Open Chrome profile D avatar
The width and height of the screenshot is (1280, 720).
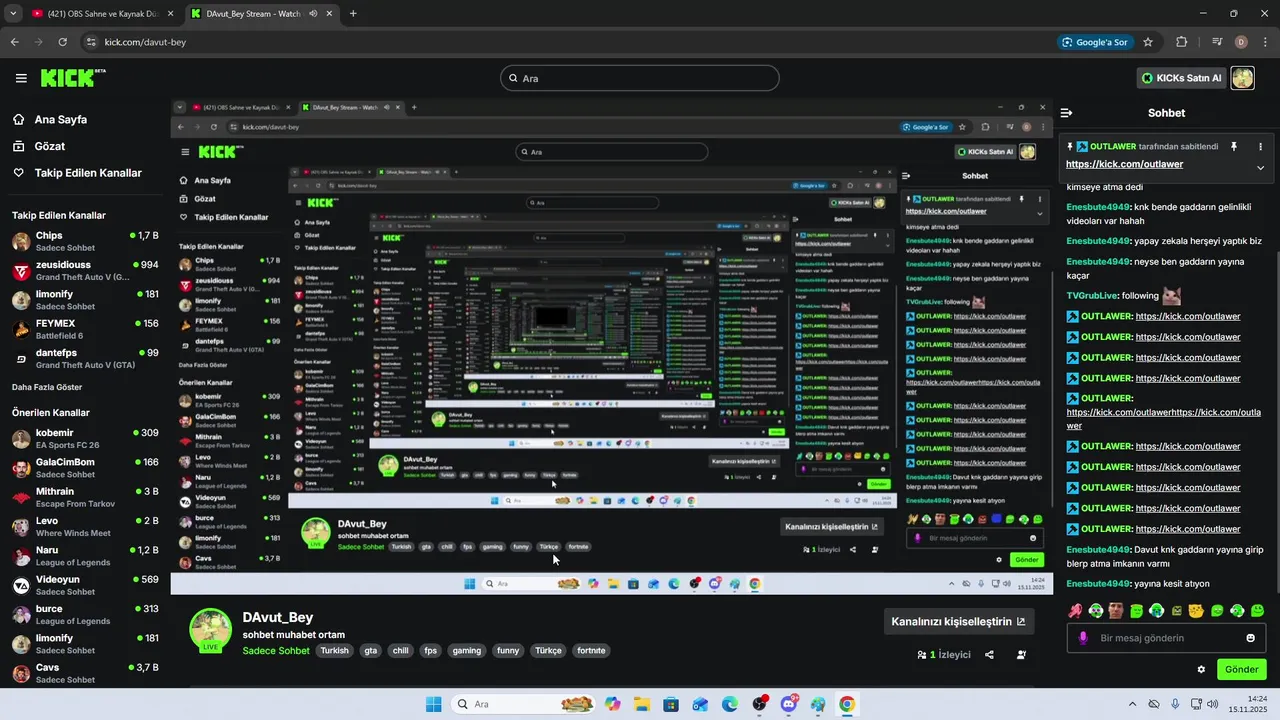pos(1241,42)
